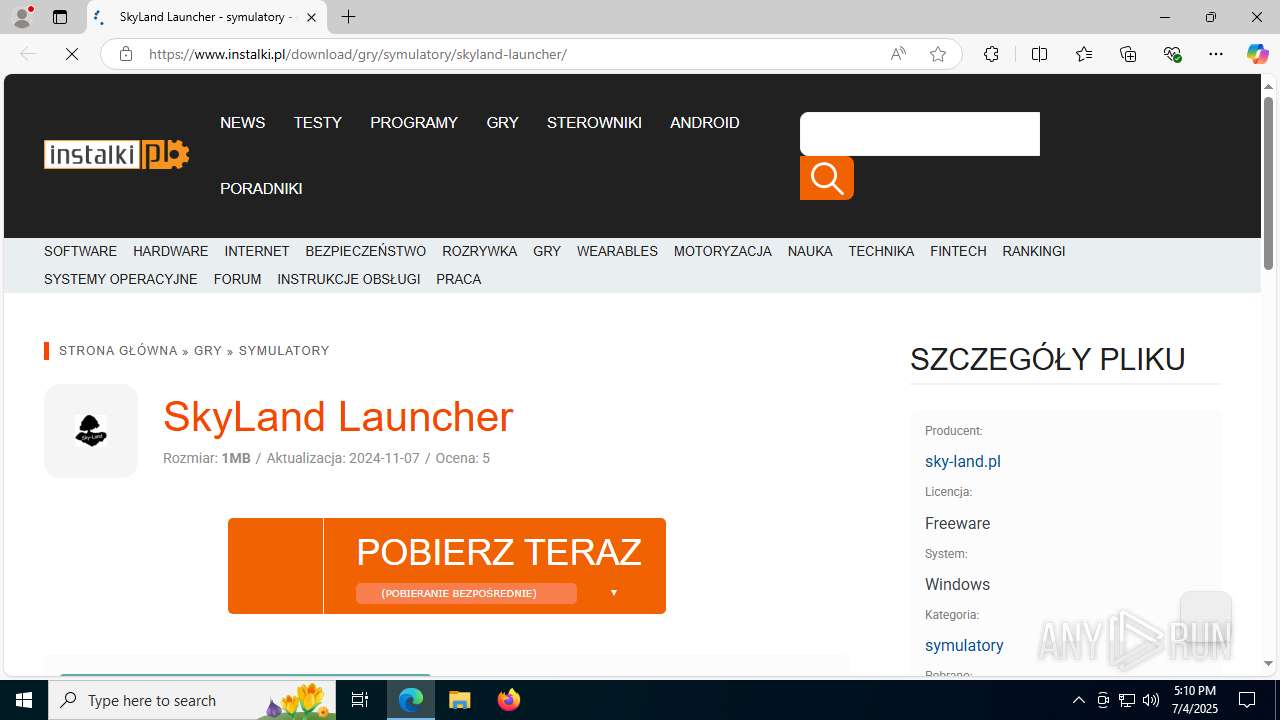
Task: Open the GRY top menu item
Action: (x=502, y=123)
